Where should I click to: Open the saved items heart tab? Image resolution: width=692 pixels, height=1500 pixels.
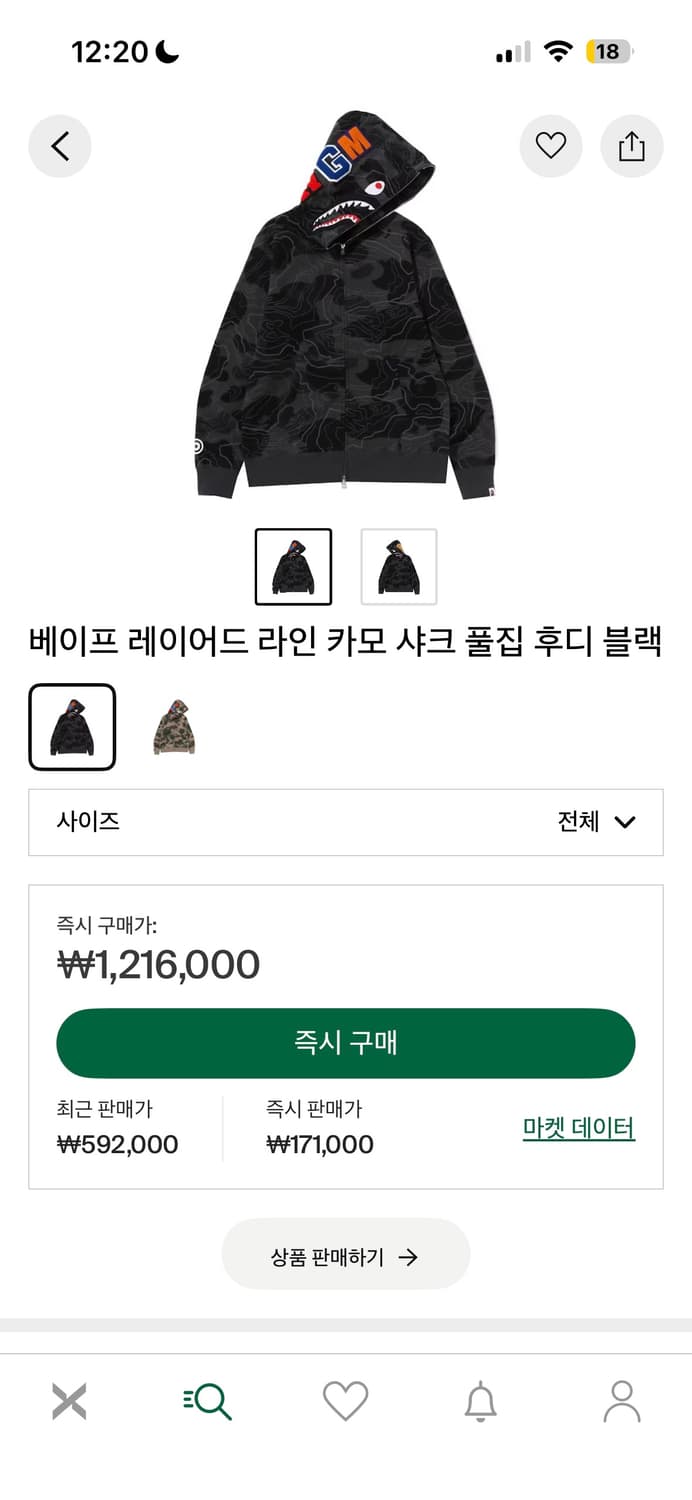pos(346,1400)
